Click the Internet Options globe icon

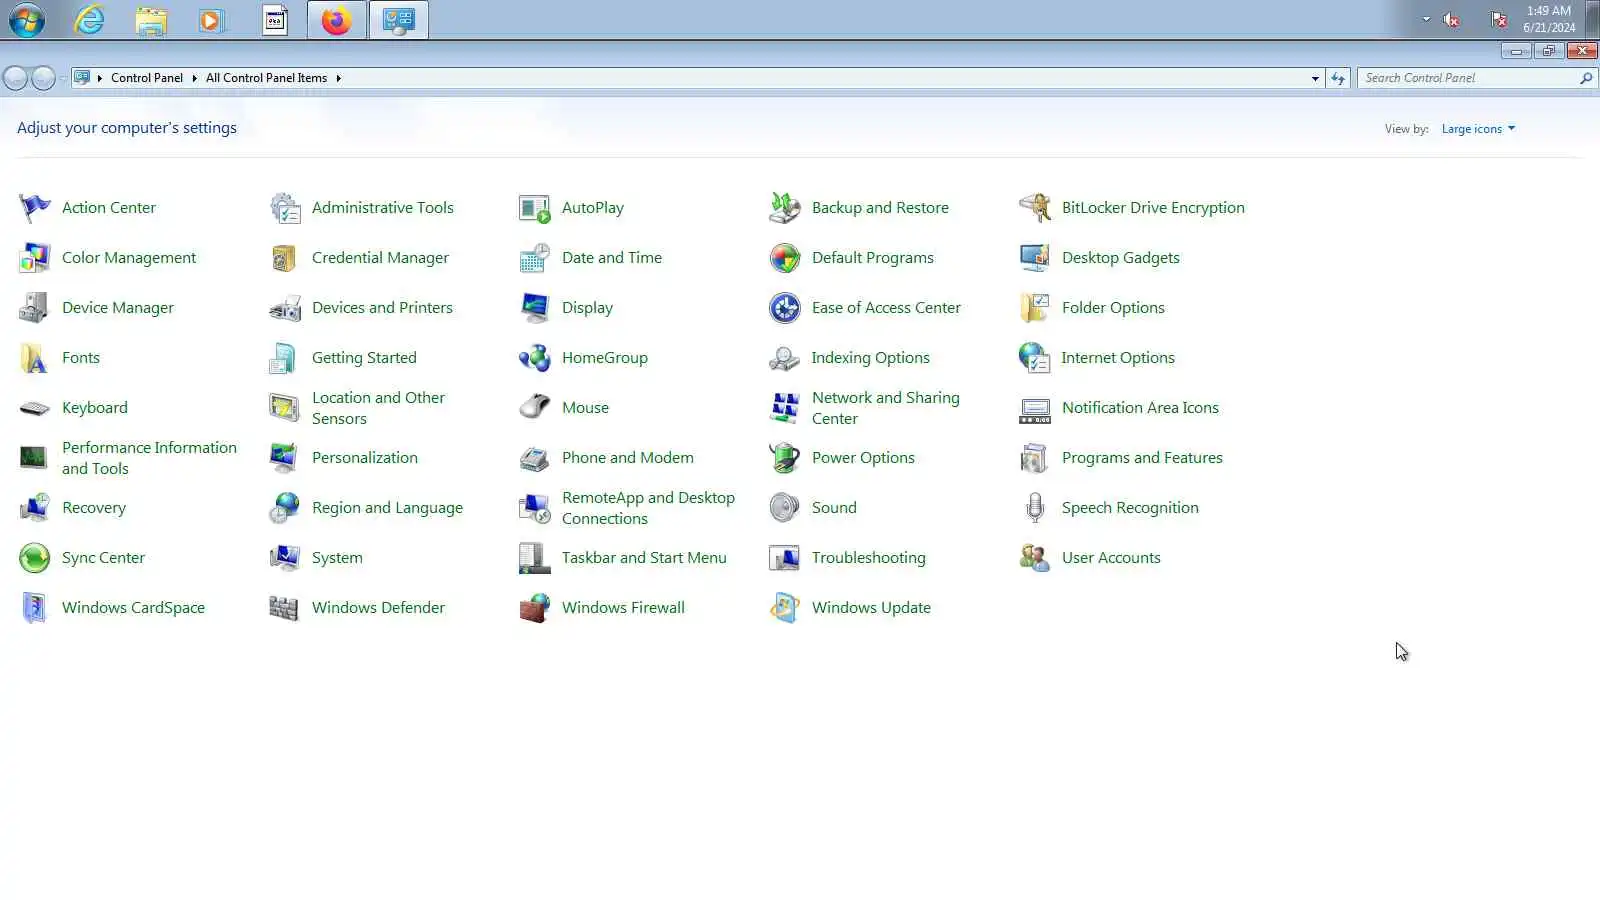click(x=1035, y=358)
